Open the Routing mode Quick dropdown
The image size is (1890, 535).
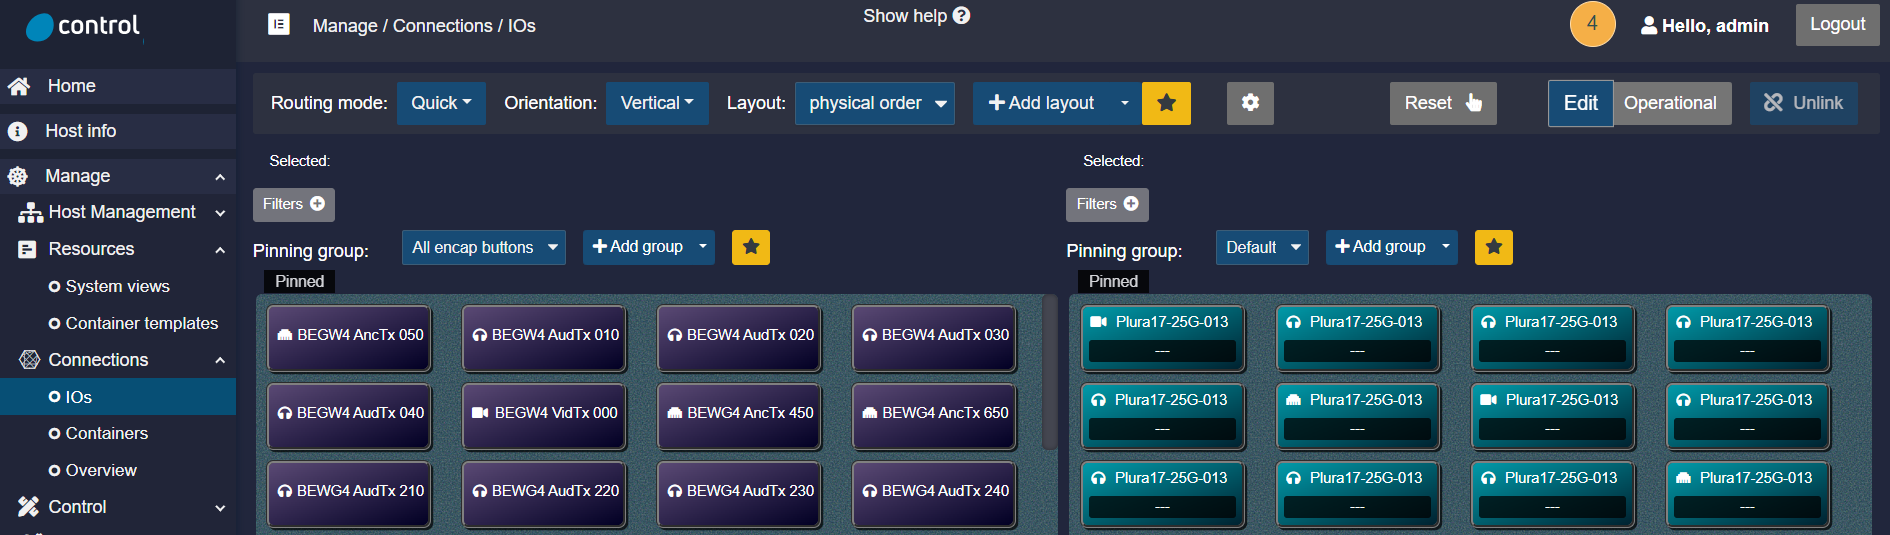441,103
